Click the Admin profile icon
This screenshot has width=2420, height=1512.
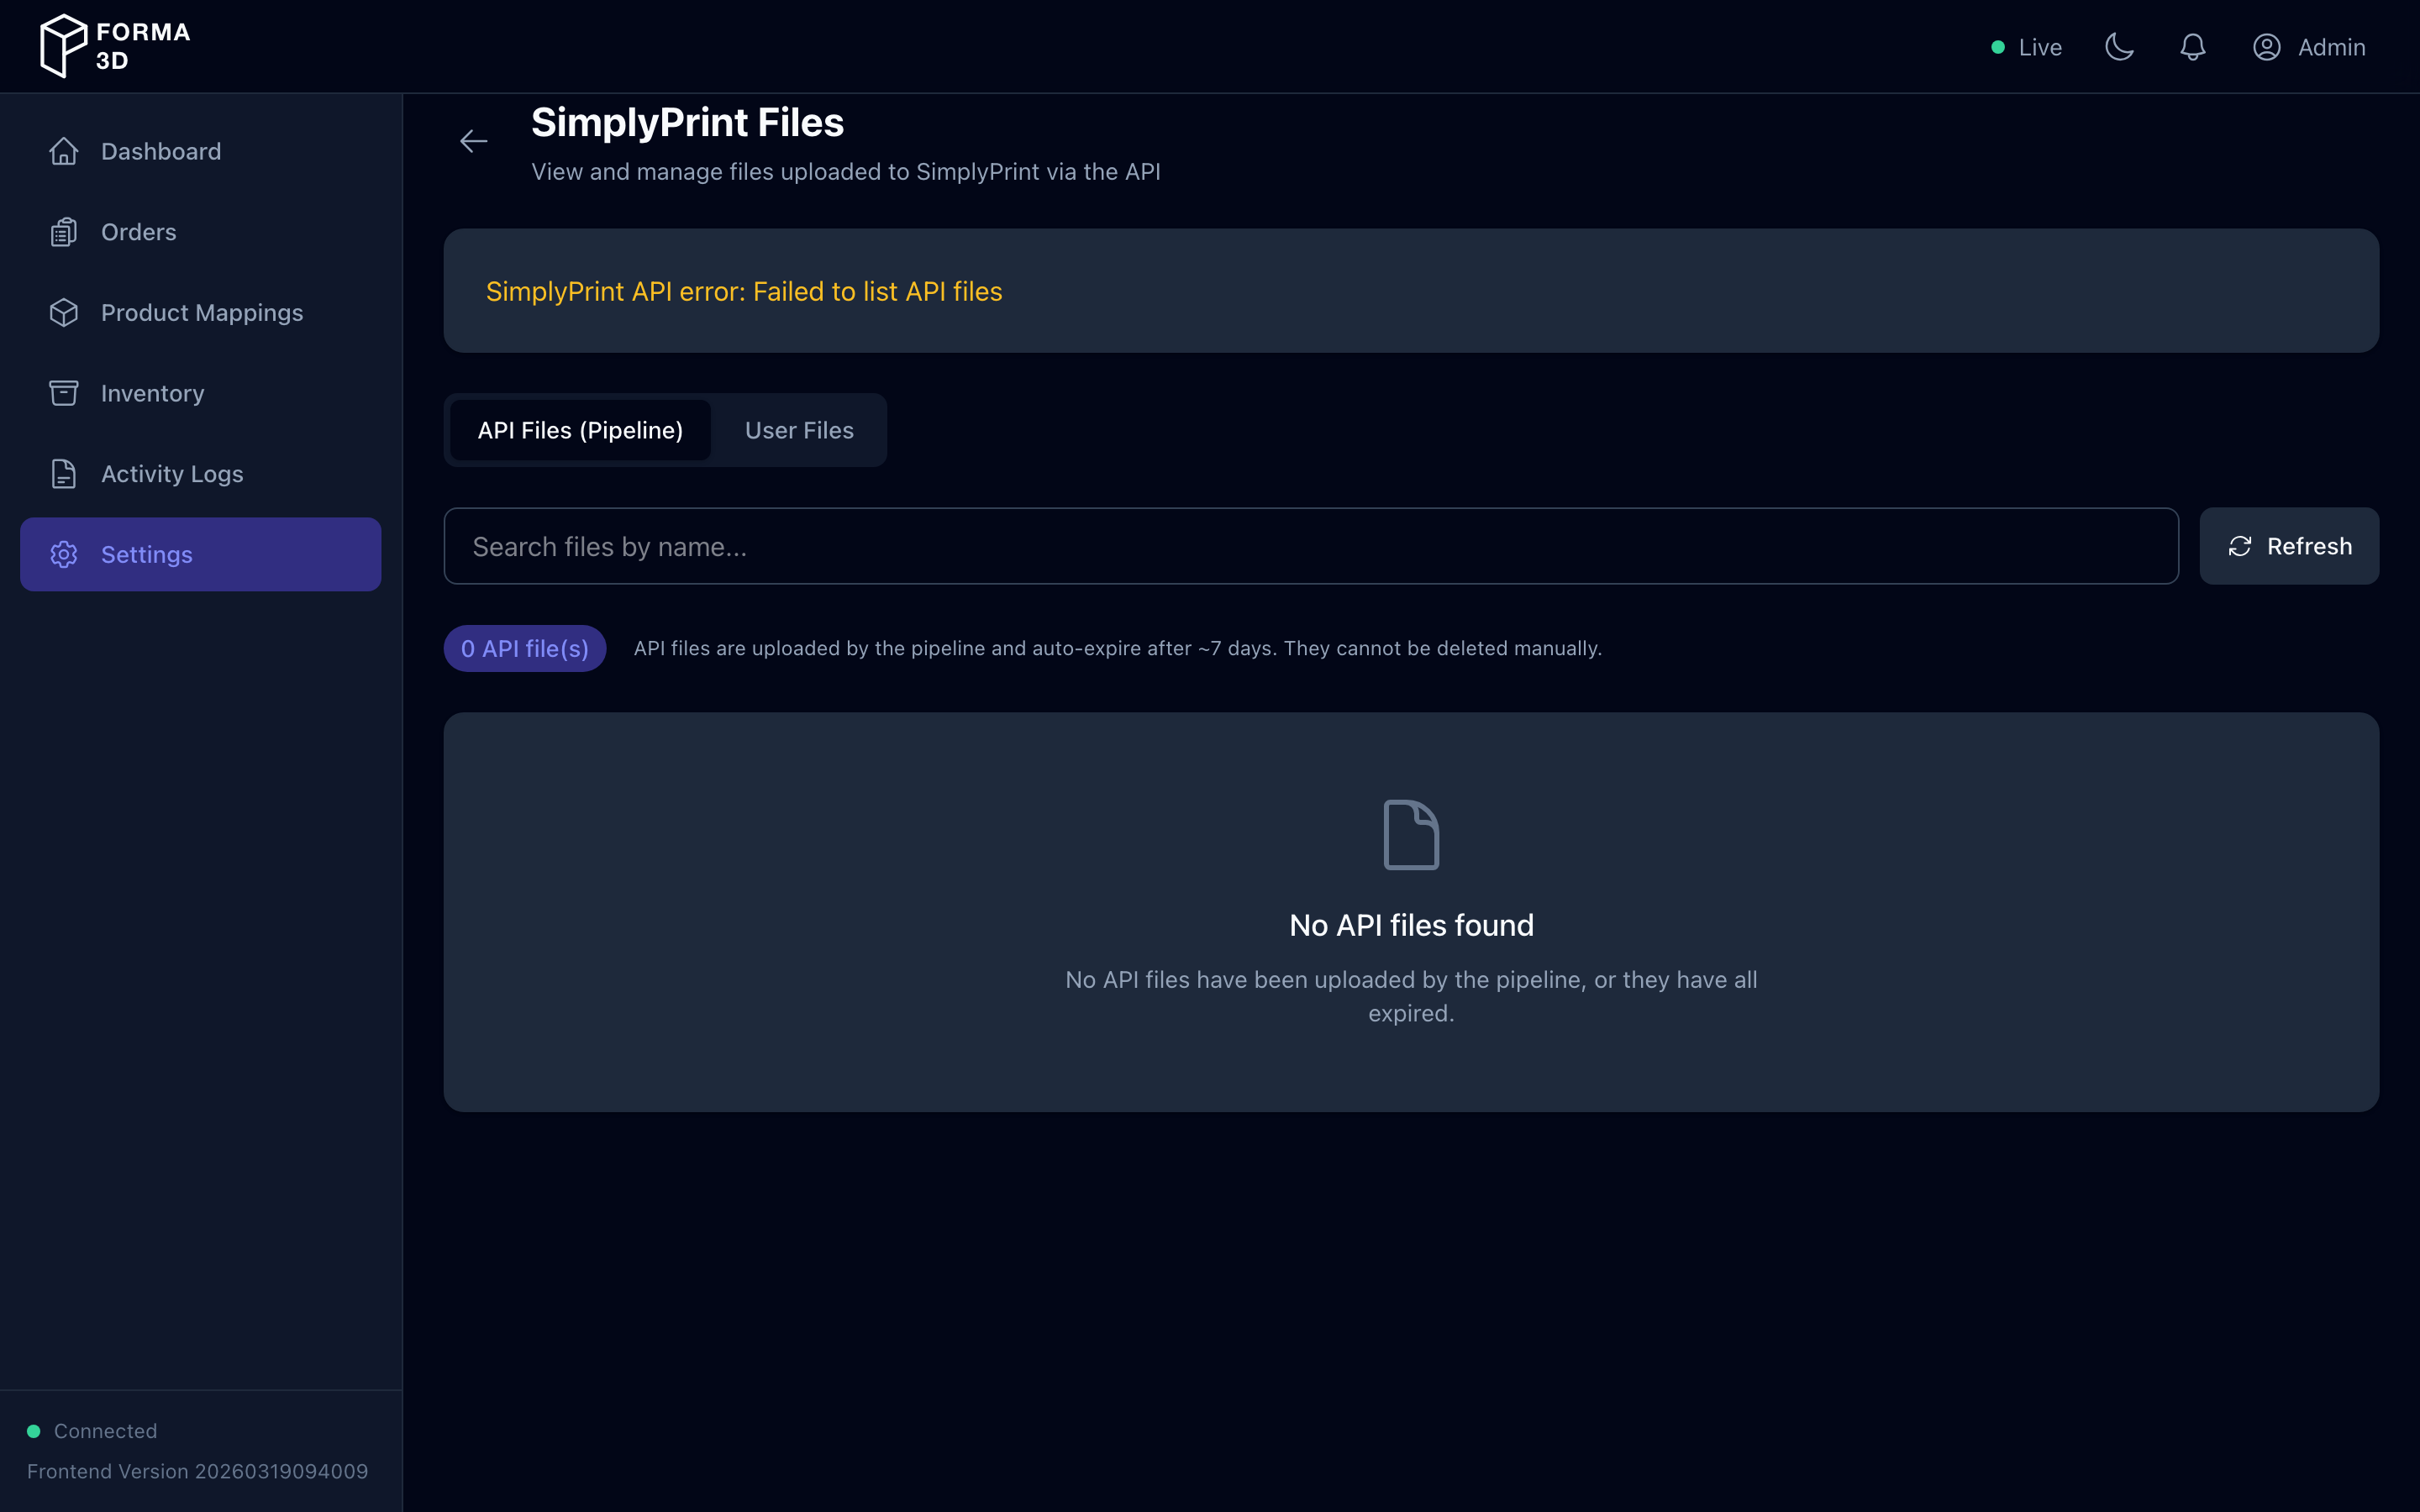click(x=2266, y=47)
